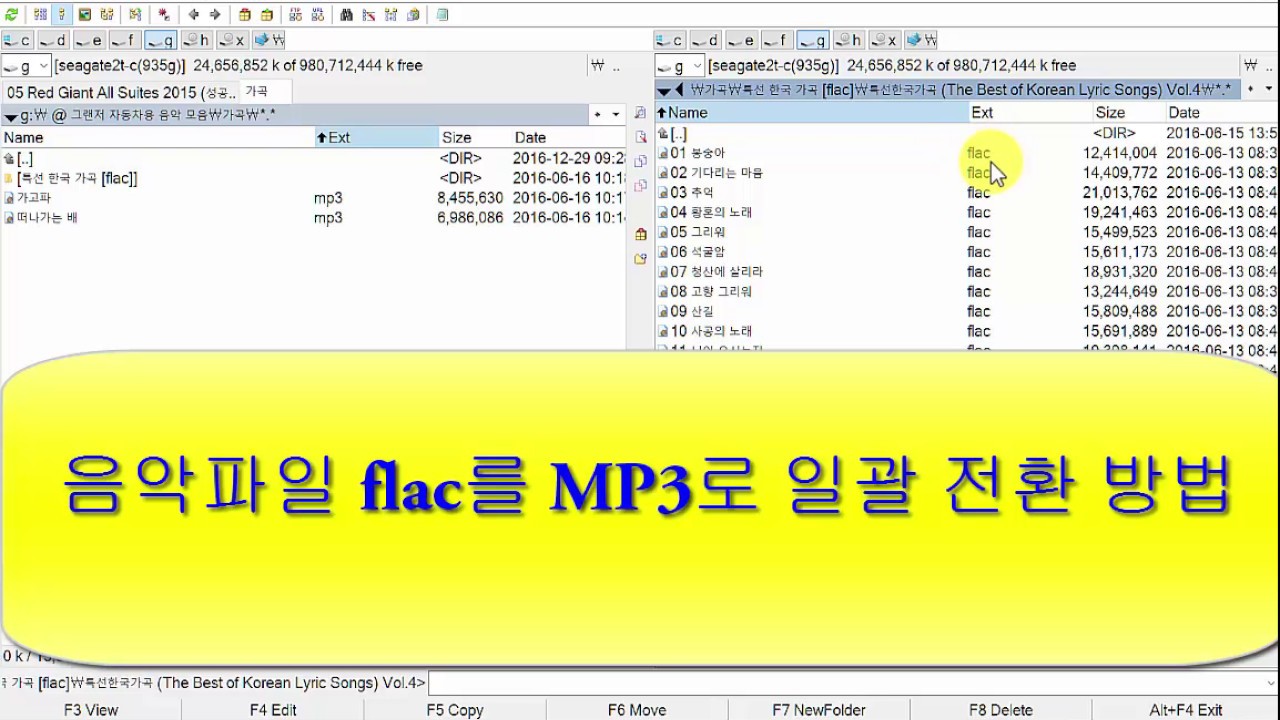Select drive d in left panel drive bar

tap(53, 40)
